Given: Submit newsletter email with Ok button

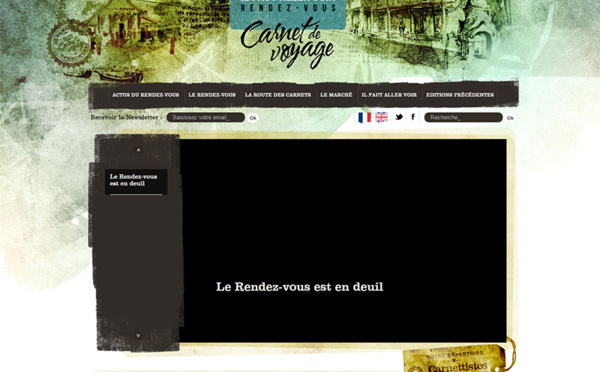Looking at the screenshot, I should tap(253, 118).
